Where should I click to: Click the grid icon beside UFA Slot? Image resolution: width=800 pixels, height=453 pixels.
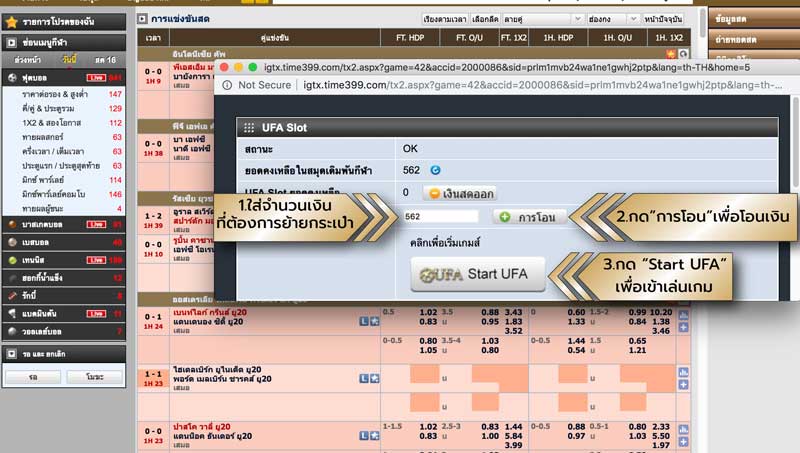tap(249, 128)
